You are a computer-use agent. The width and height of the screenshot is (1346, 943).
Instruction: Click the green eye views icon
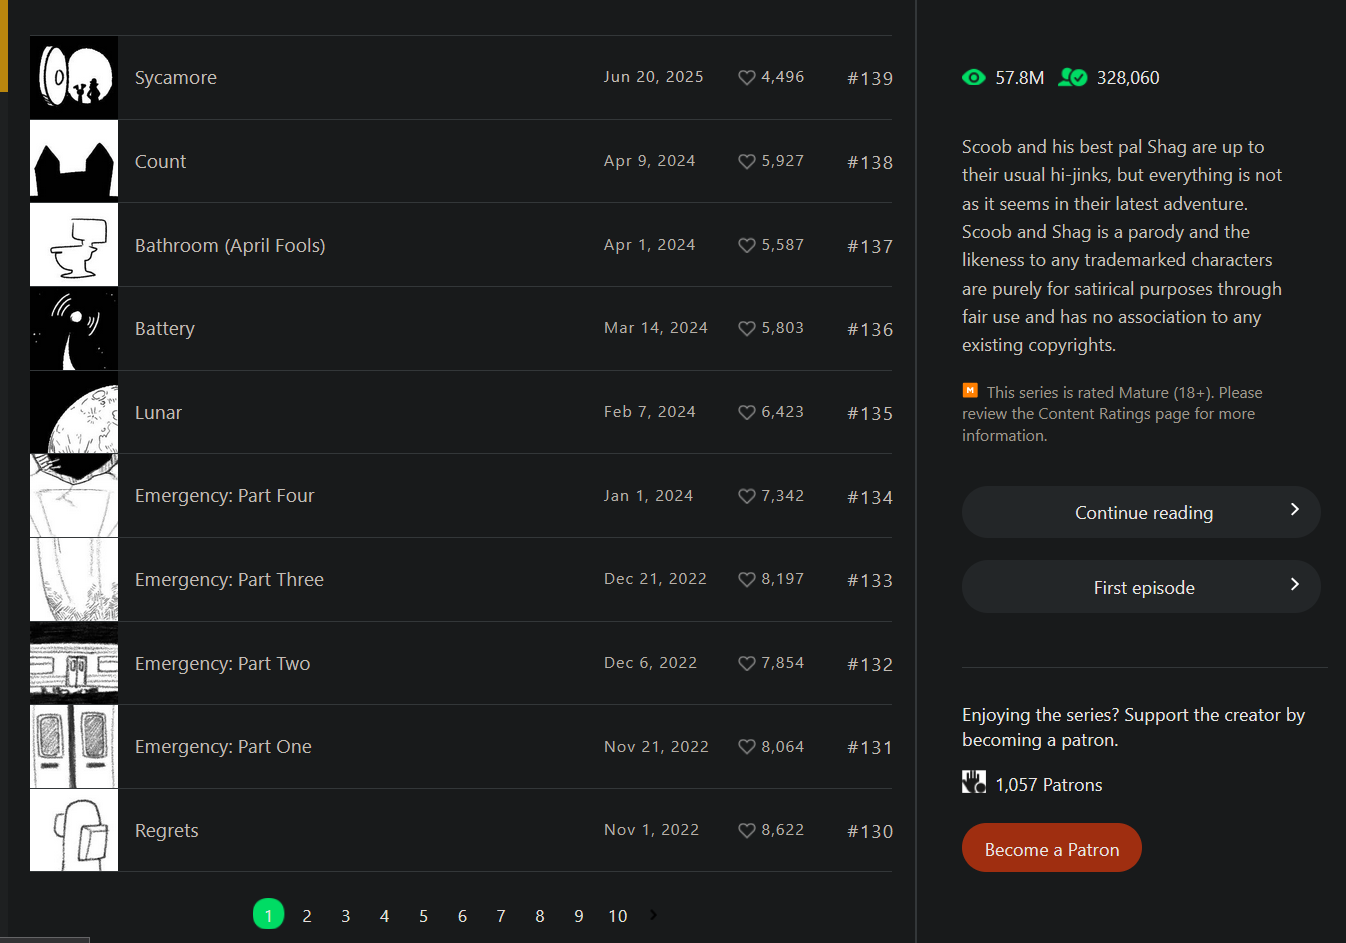(x=973, y=78)
